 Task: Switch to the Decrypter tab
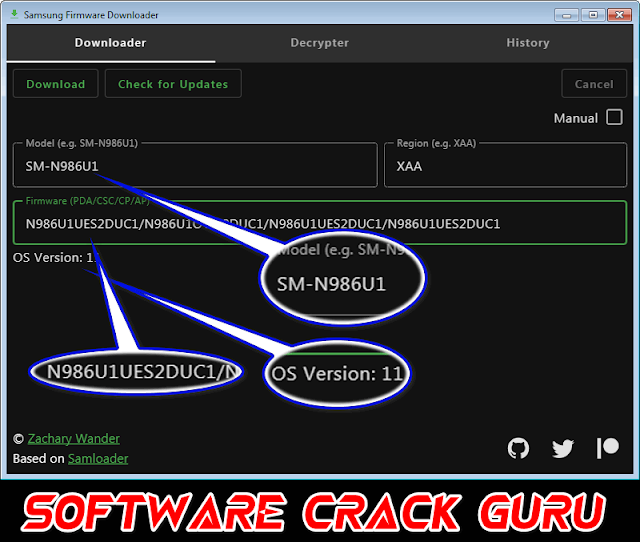click(320, 43)
